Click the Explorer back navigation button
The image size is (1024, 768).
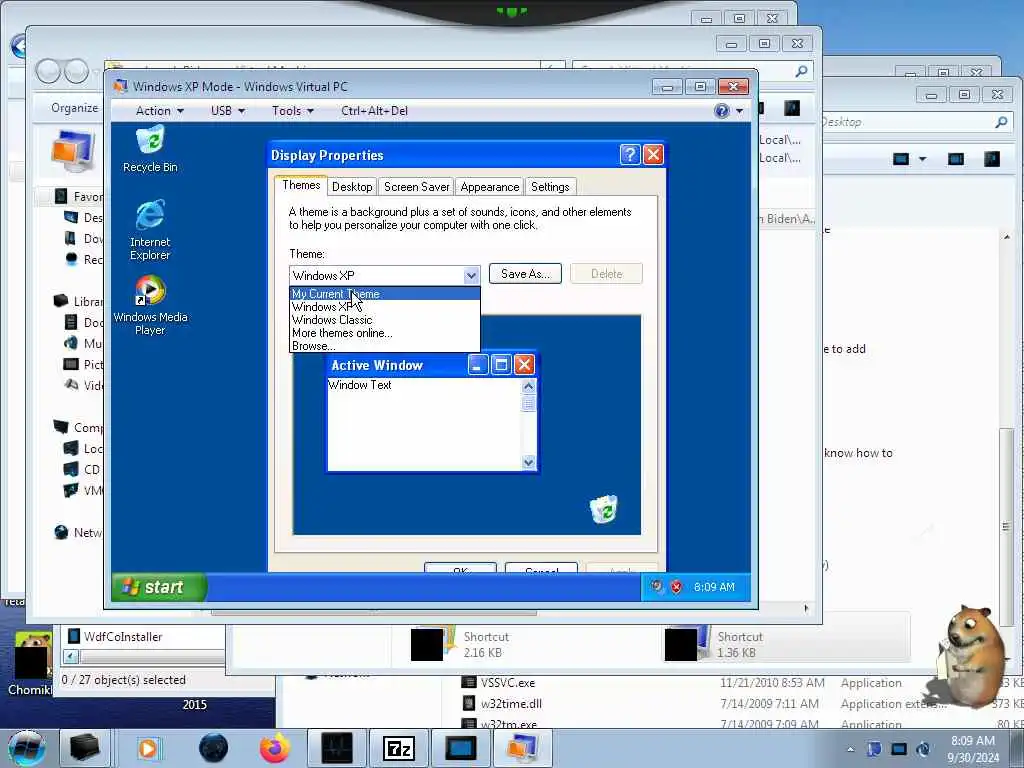48,71
